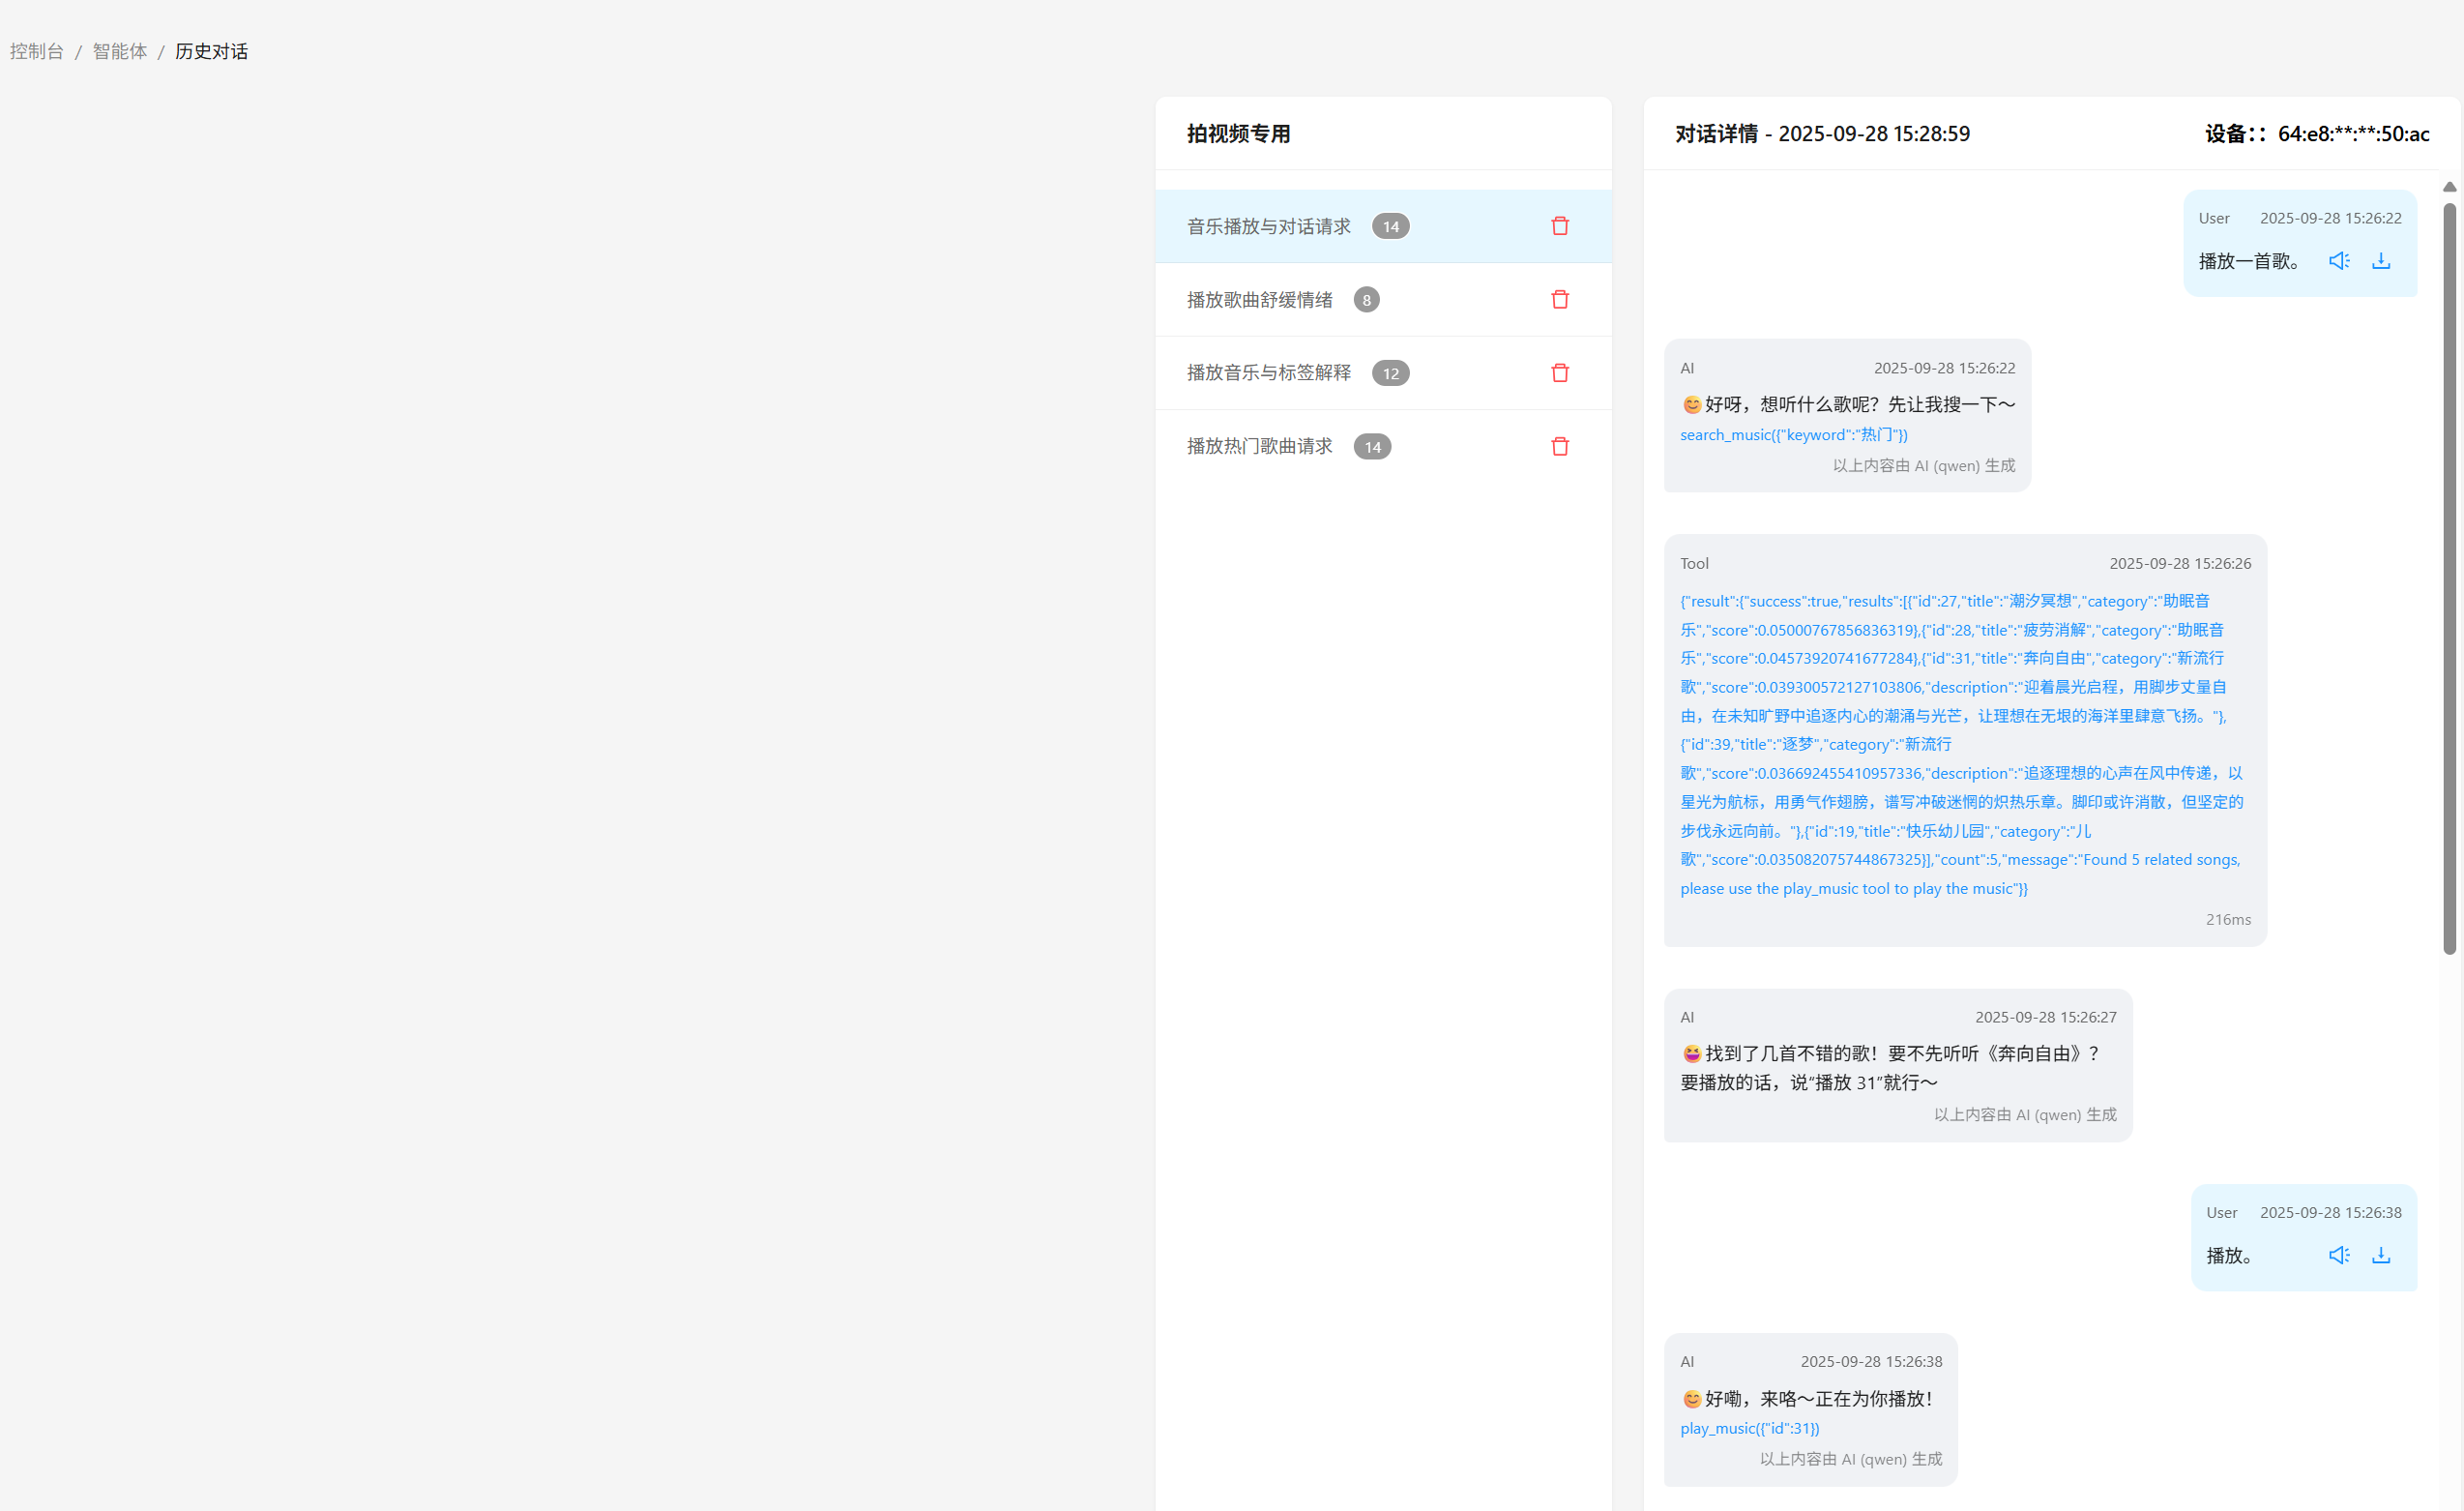Open the 音乐播放与对话请求 conversation
Screen dimensions: 2464x1511
(1268, 226)
